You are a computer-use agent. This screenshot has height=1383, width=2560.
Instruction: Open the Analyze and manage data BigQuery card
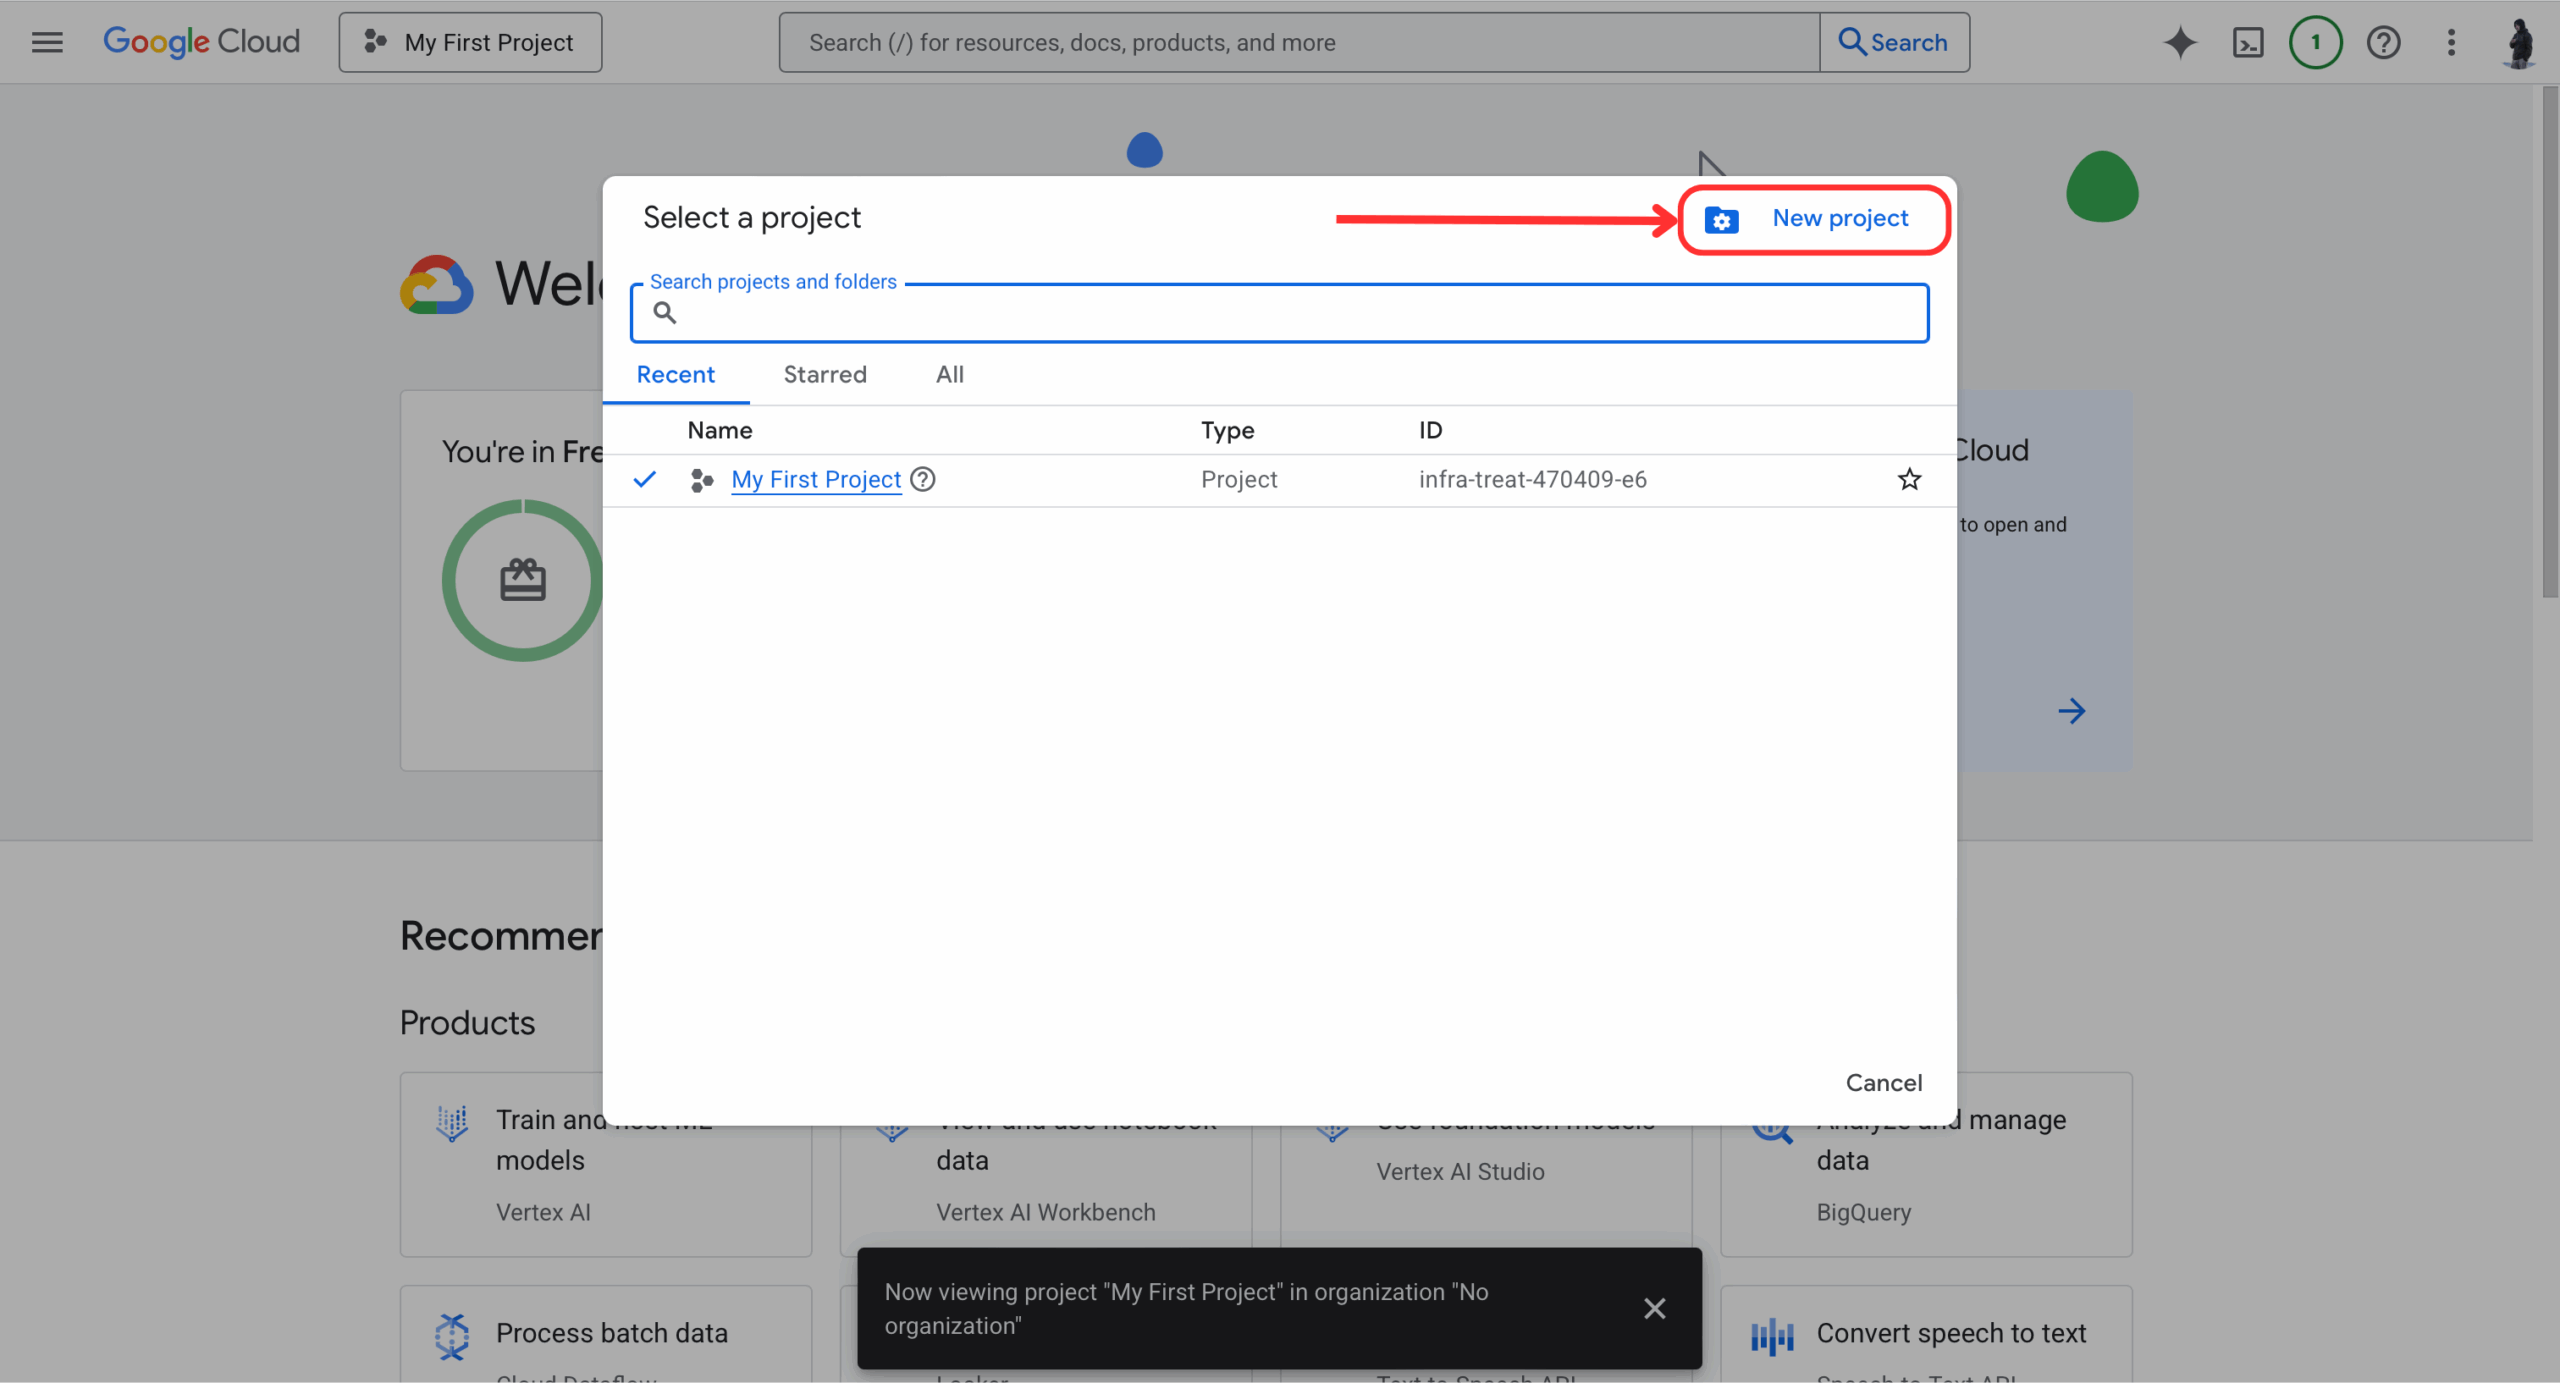pos(1925,1190)
